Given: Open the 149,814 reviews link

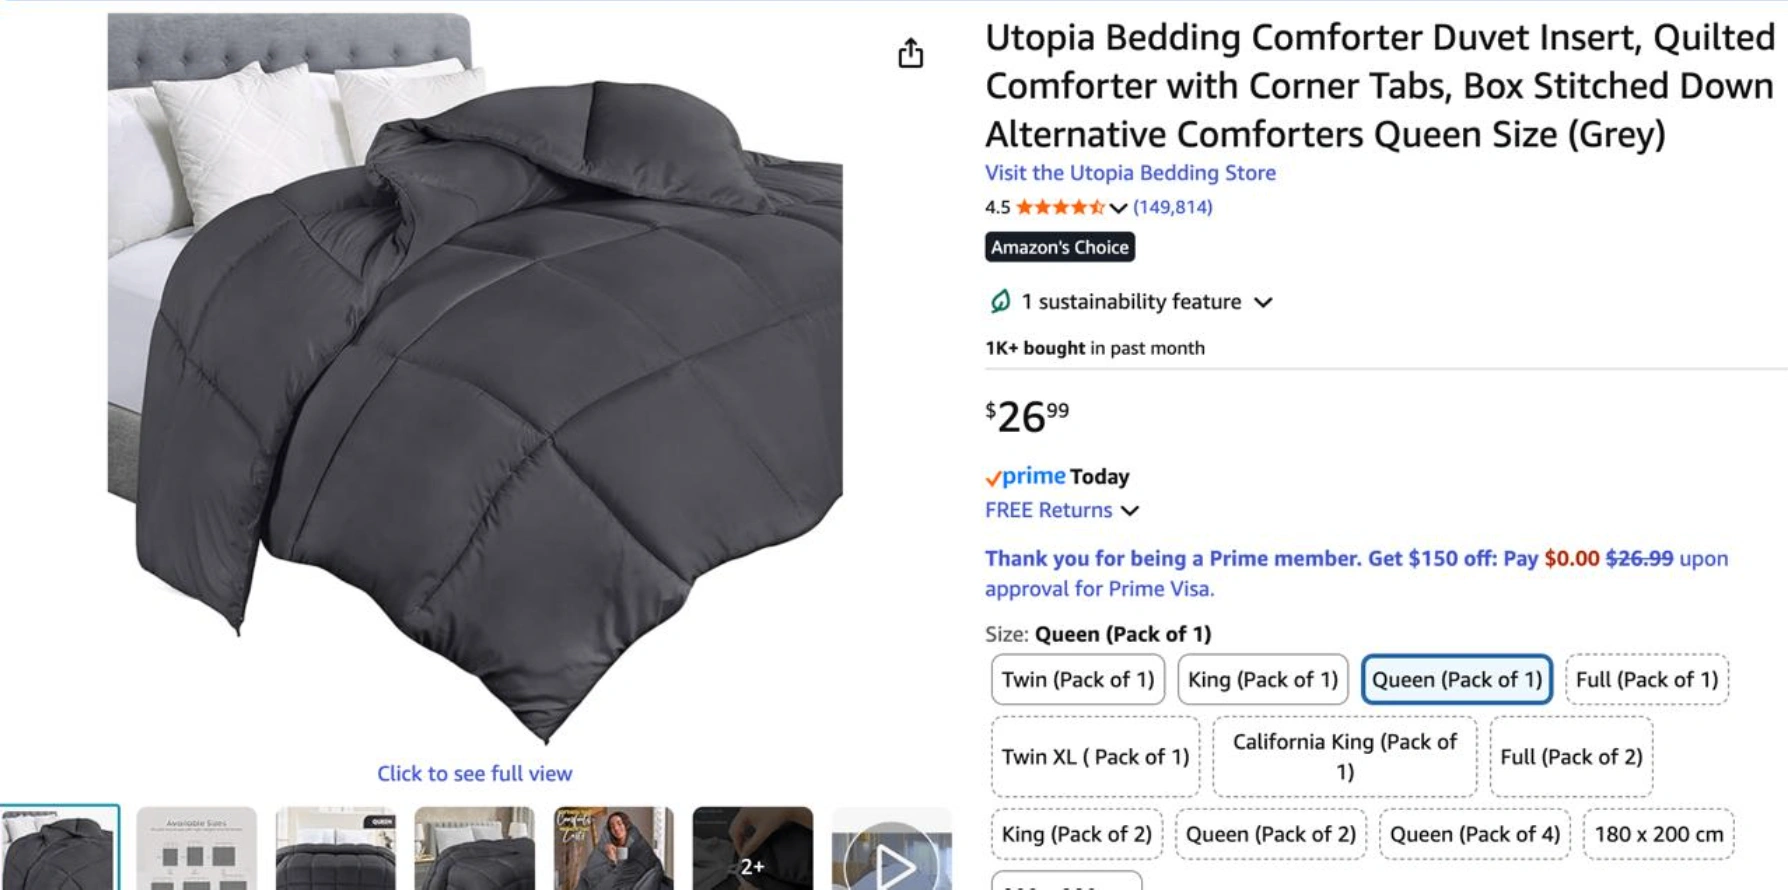Looking at the screenshot, I should pyautogui.click(x=1172, y=207).
